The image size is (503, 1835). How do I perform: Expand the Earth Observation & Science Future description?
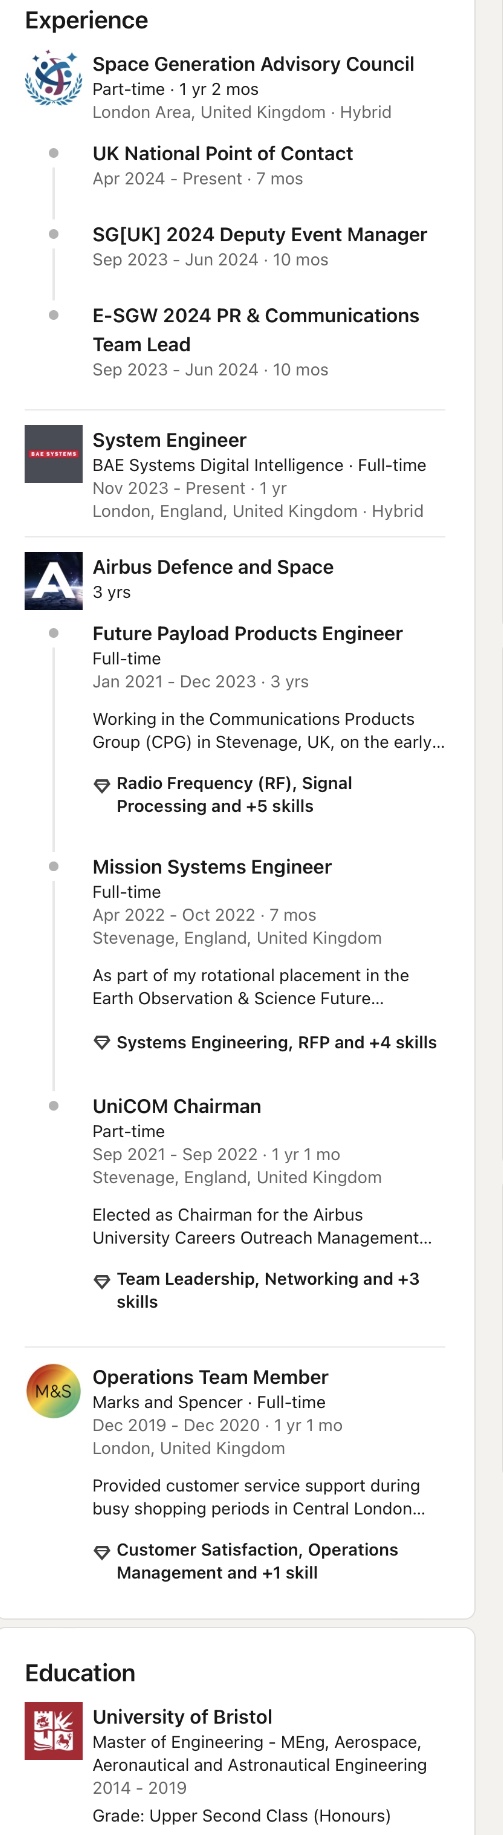tap(251, 987)
